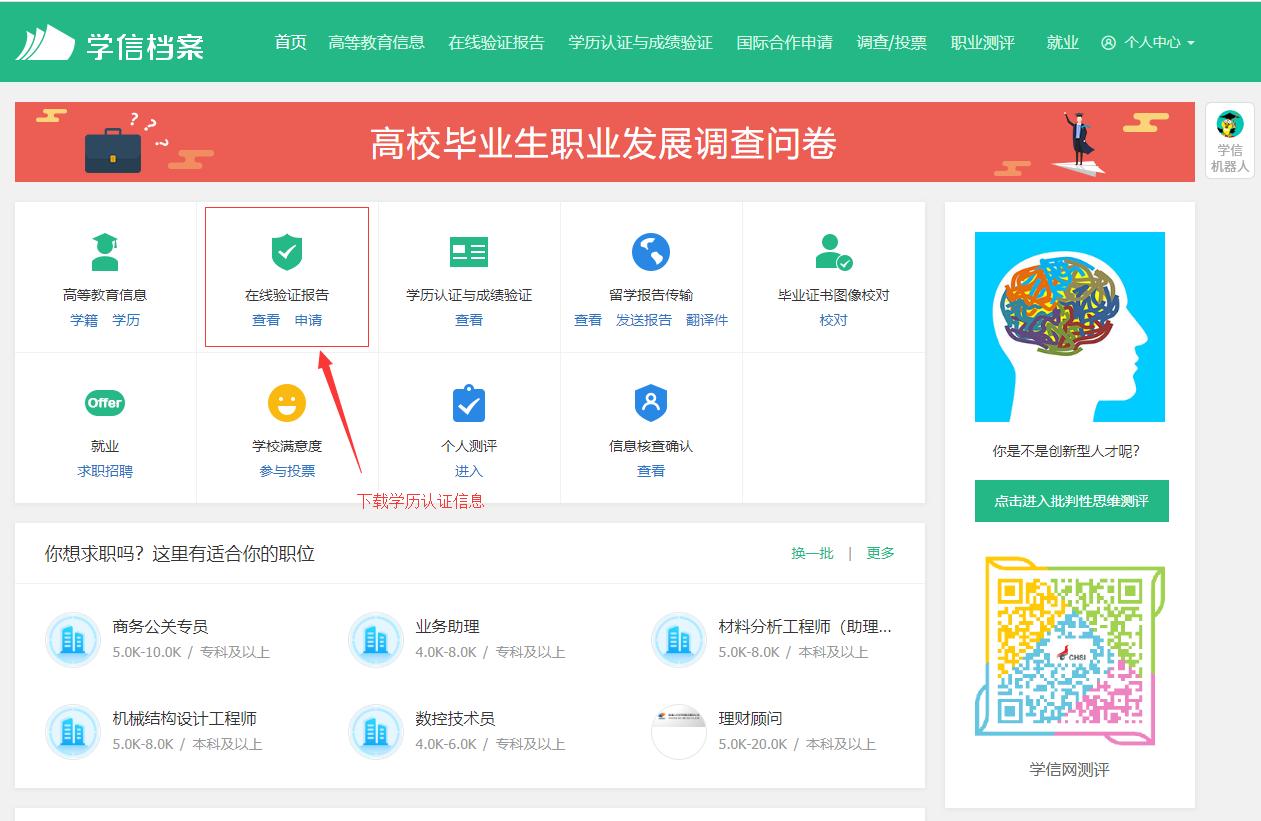Click 换一批 to refresh job listings
This screenshot has width=1261, height=821.
(x=811, y=552)
